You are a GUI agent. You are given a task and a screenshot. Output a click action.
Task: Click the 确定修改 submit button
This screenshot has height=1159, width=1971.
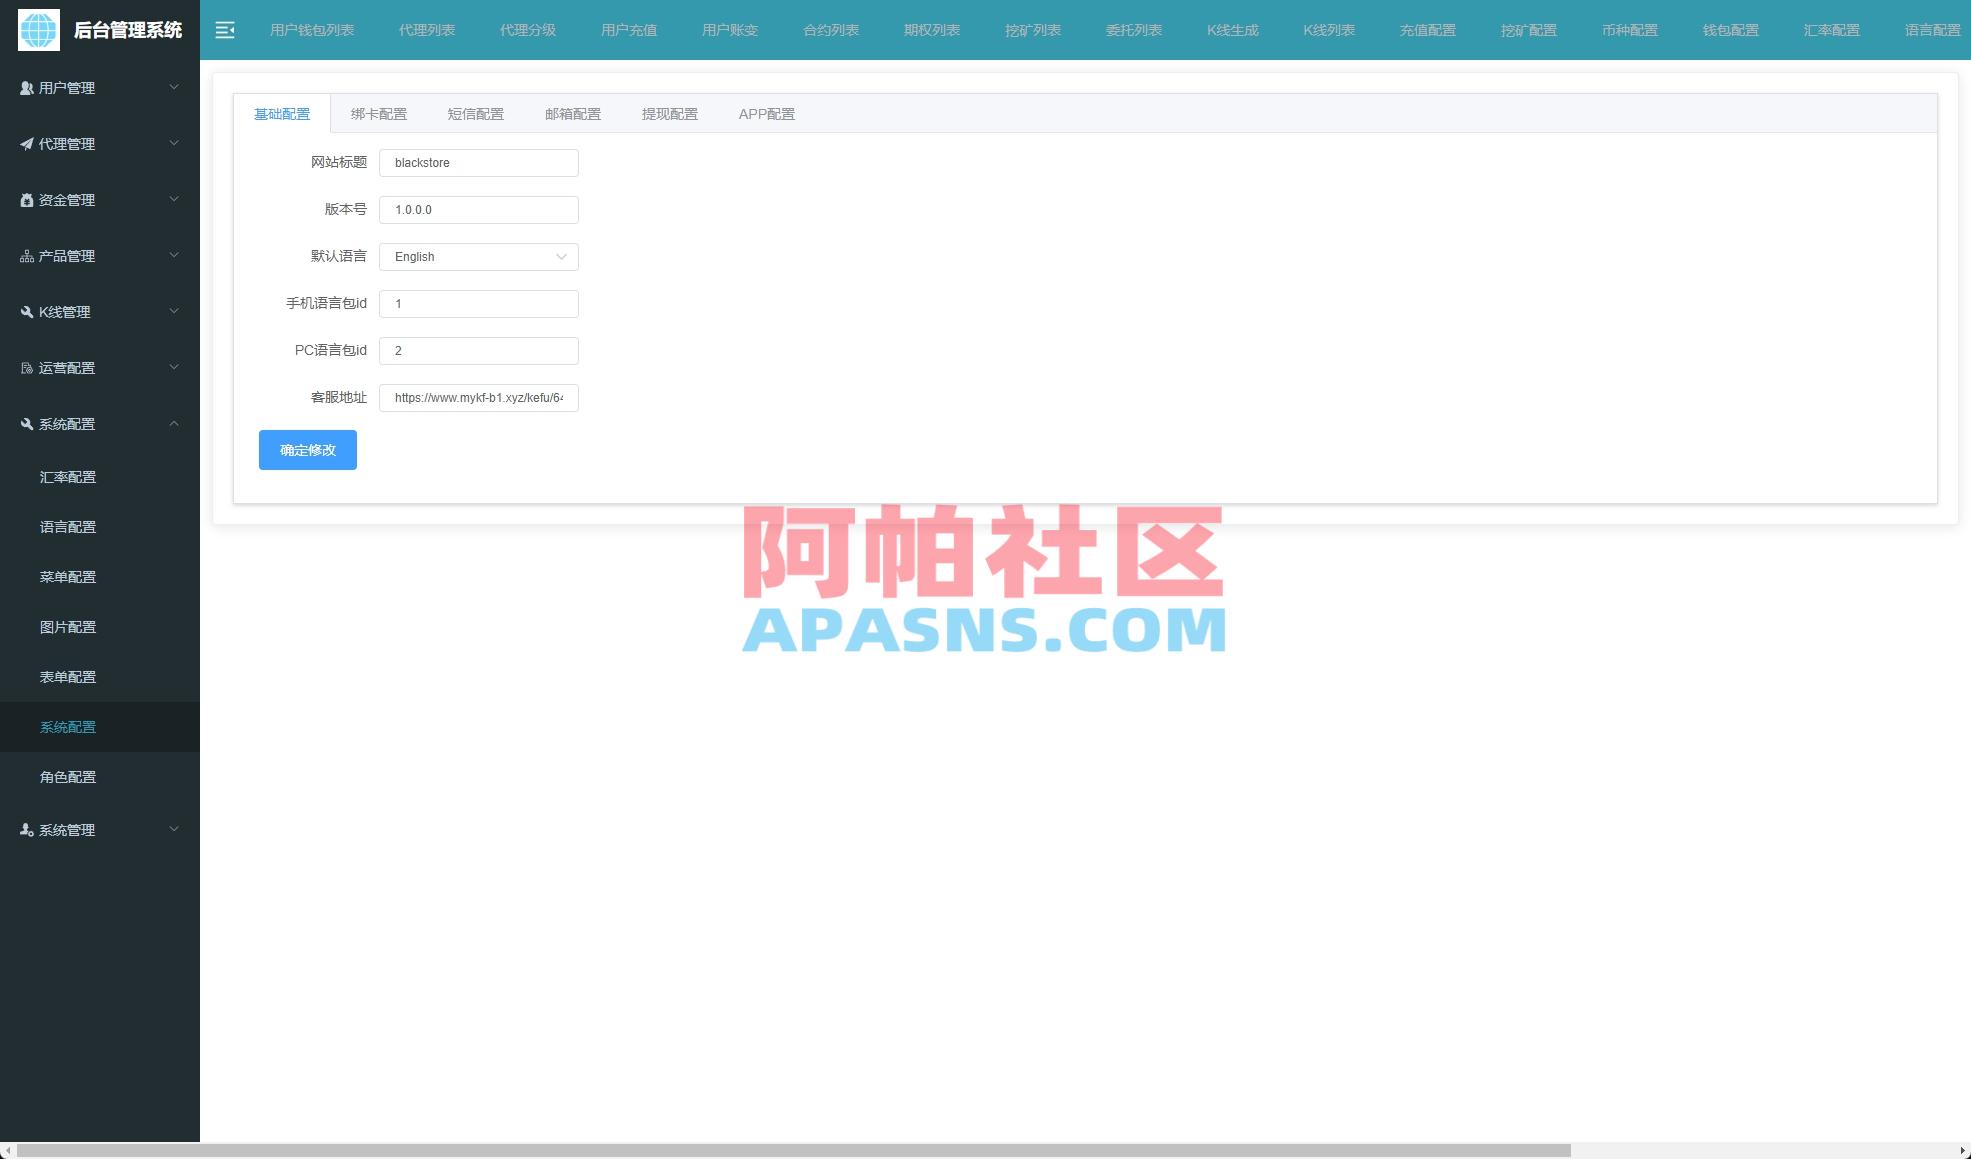coord(307,449)
